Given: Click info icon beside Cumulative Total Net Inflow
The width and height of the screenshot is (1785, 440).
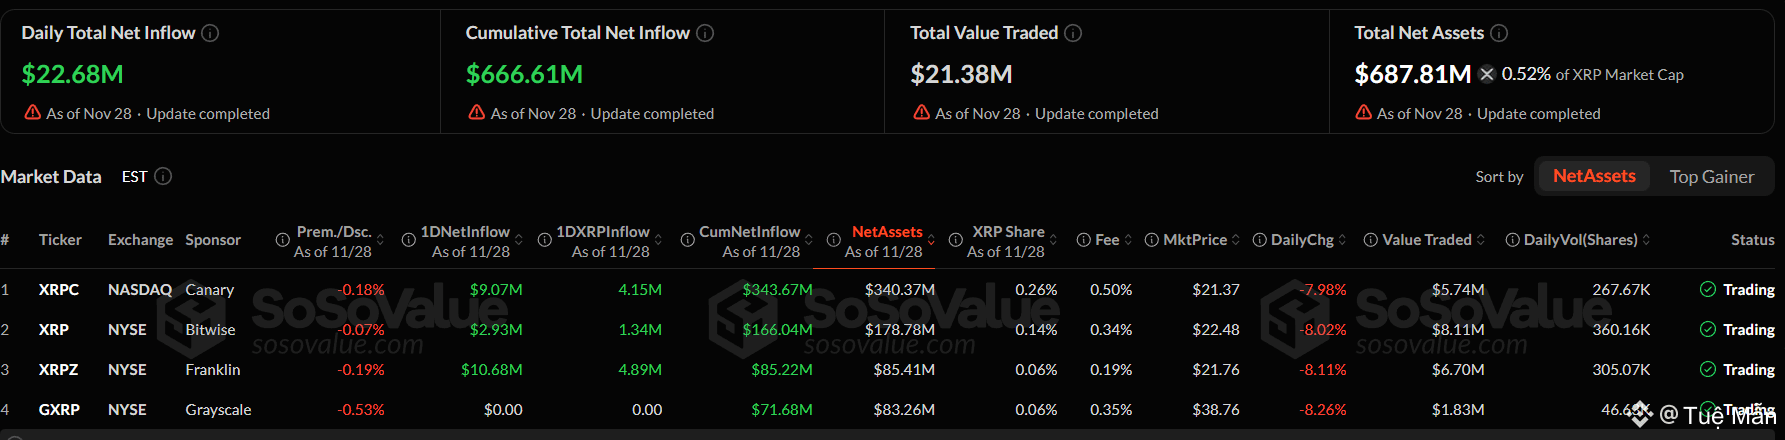Looking at the screenshot, I should coord(705,33).
